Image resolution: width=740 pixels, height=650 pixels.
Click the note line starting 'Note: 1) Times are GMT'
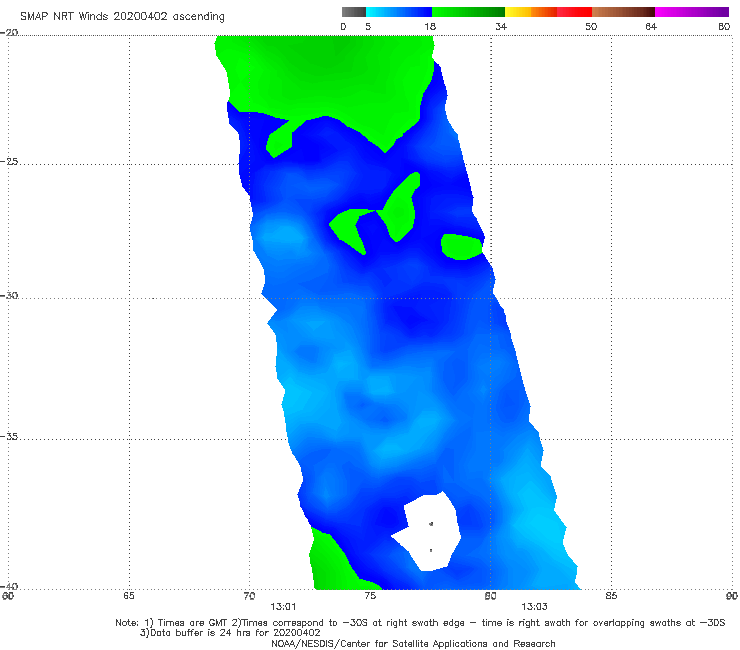[420, 623]
